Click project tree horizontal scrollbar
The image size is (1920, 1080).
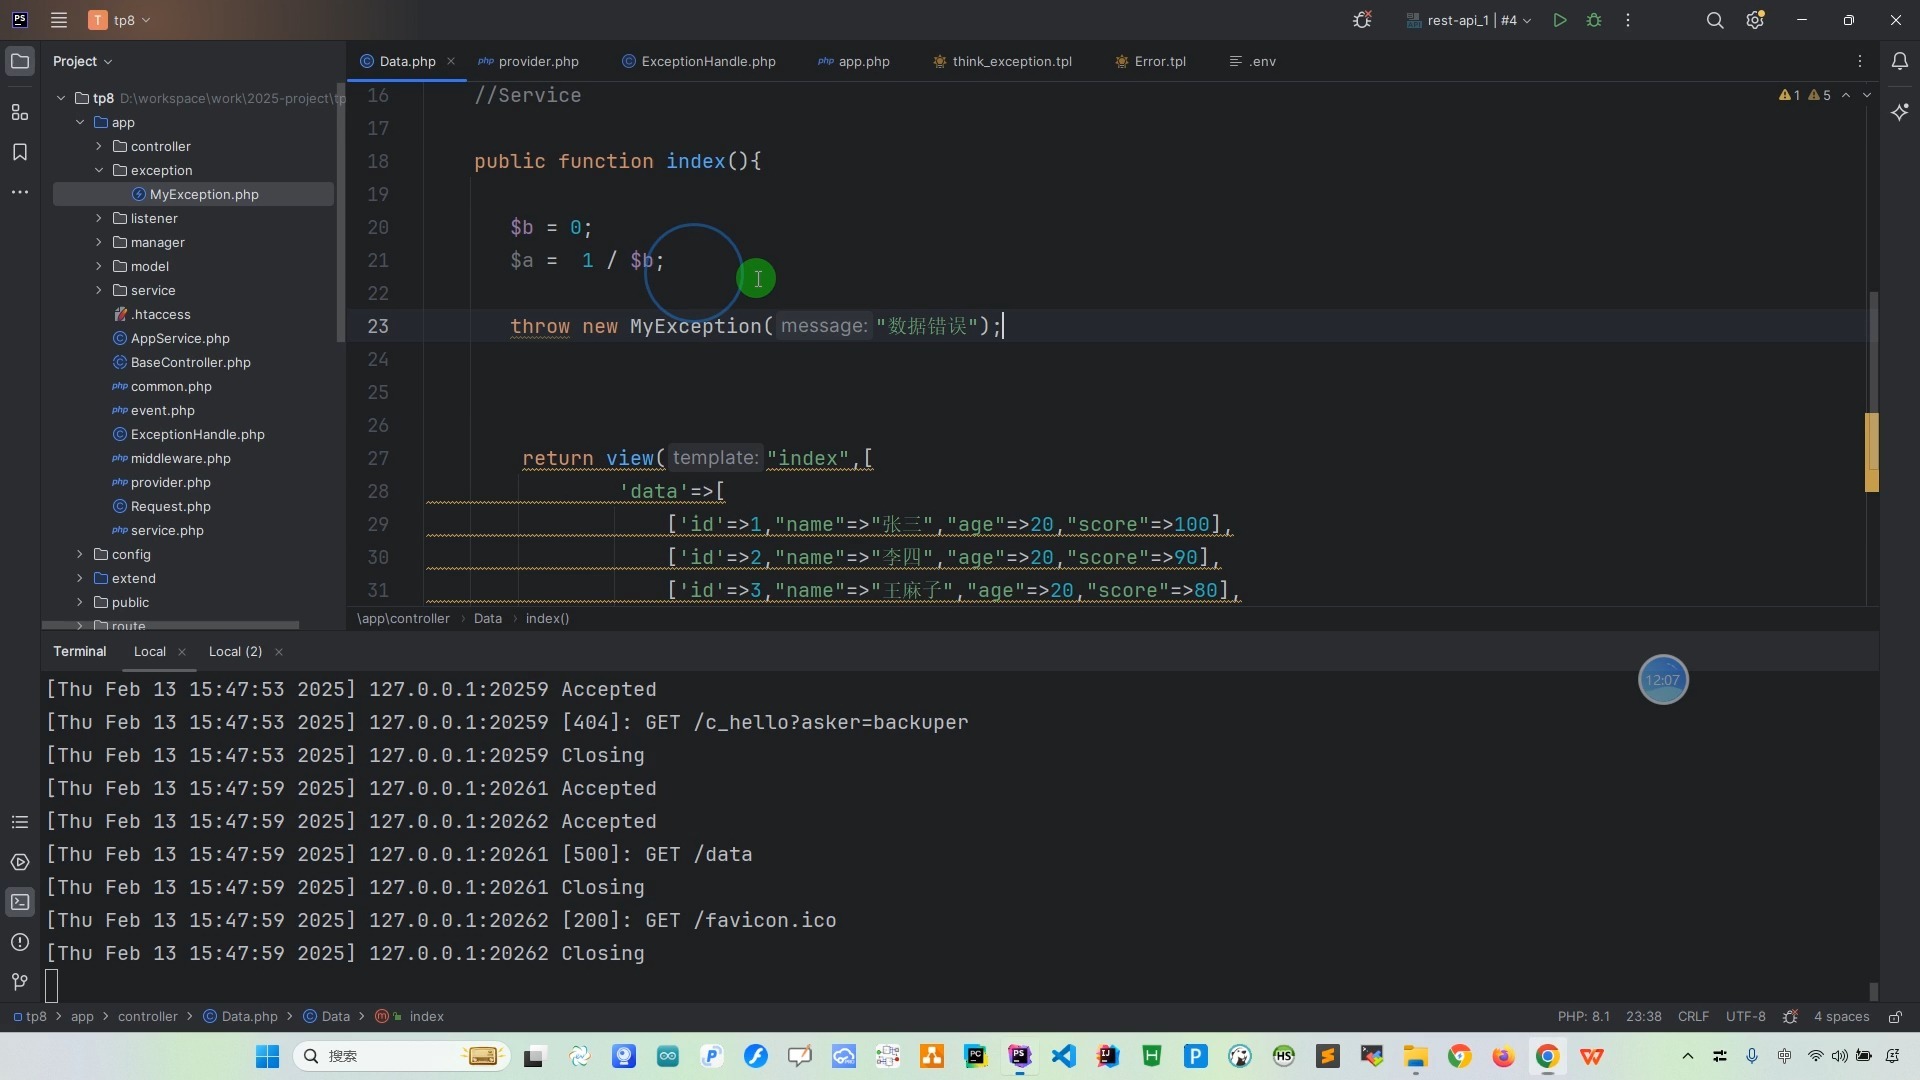170,625
